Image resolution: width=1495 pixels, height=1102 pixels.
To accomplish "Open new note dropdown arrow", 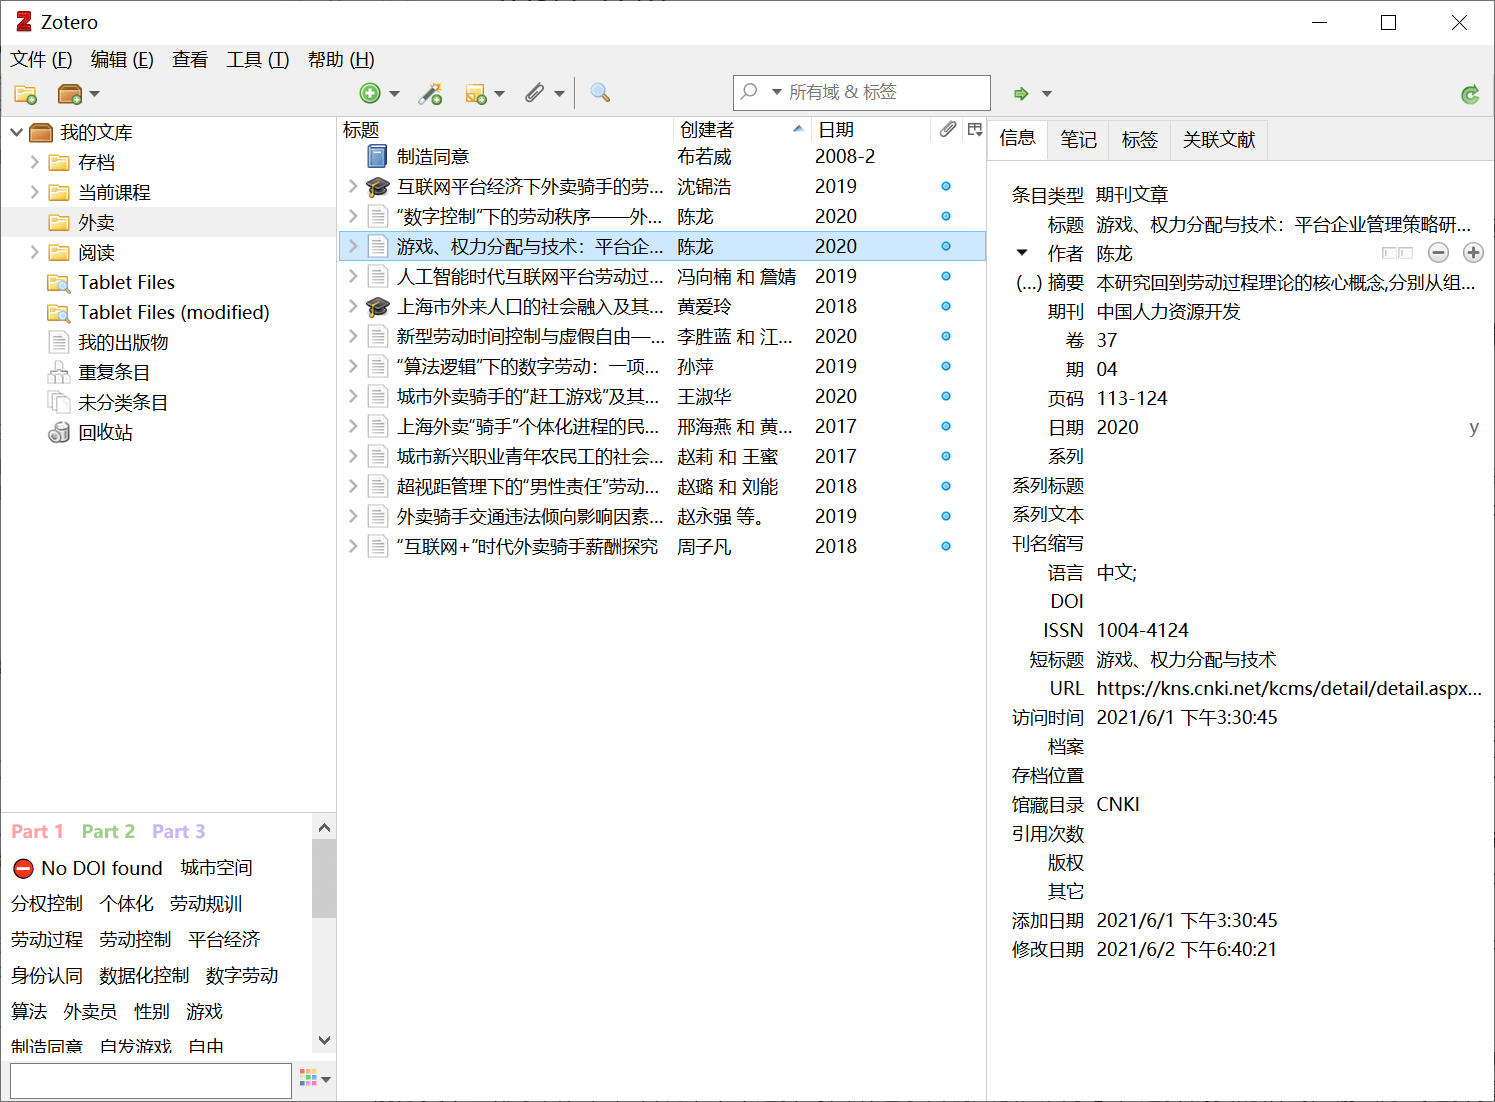I will click(x=499, y=94).
